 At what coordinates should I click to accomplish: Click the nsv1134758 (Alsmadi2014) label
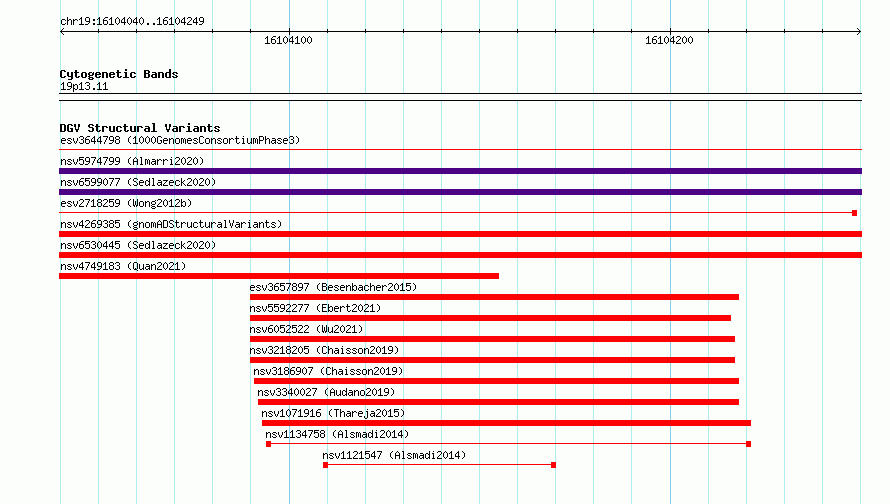[x=337, y=434]
